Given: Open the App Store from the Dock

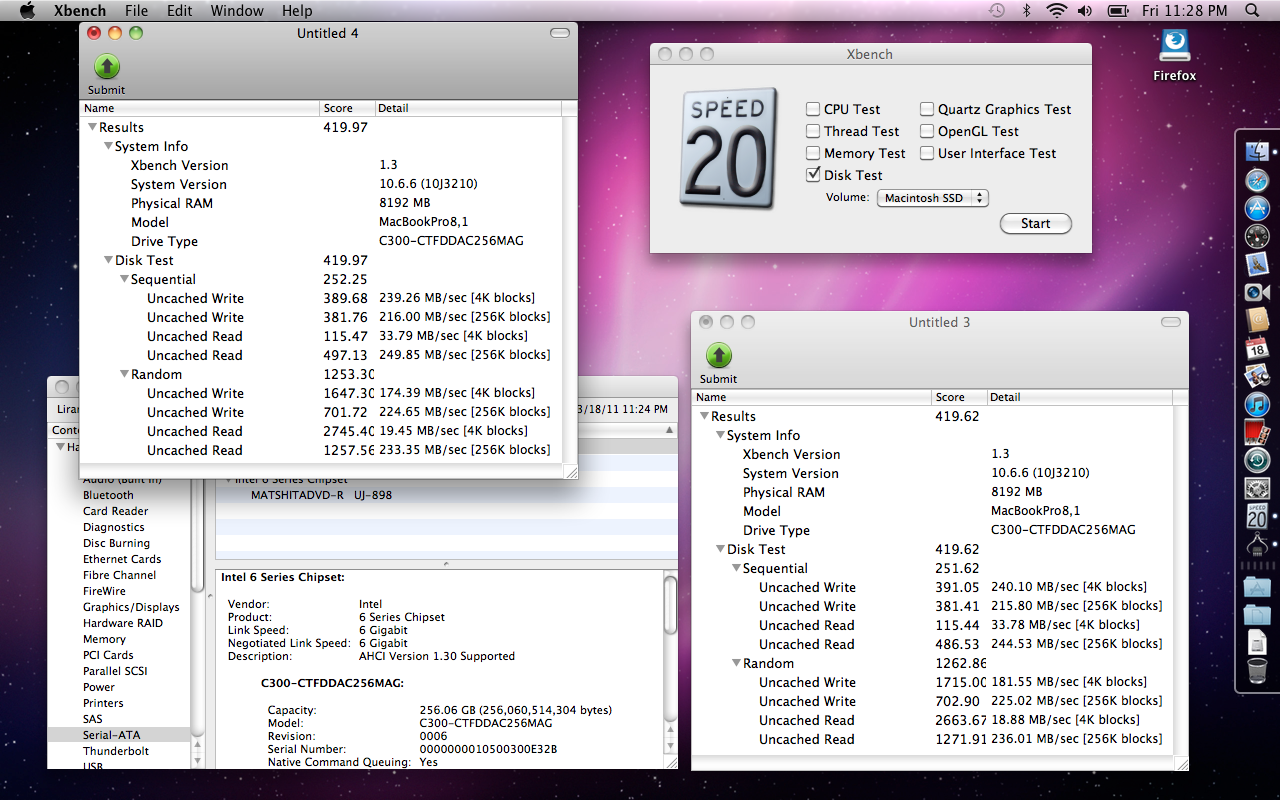Looking at the screenshot, I should (1257, 208).
